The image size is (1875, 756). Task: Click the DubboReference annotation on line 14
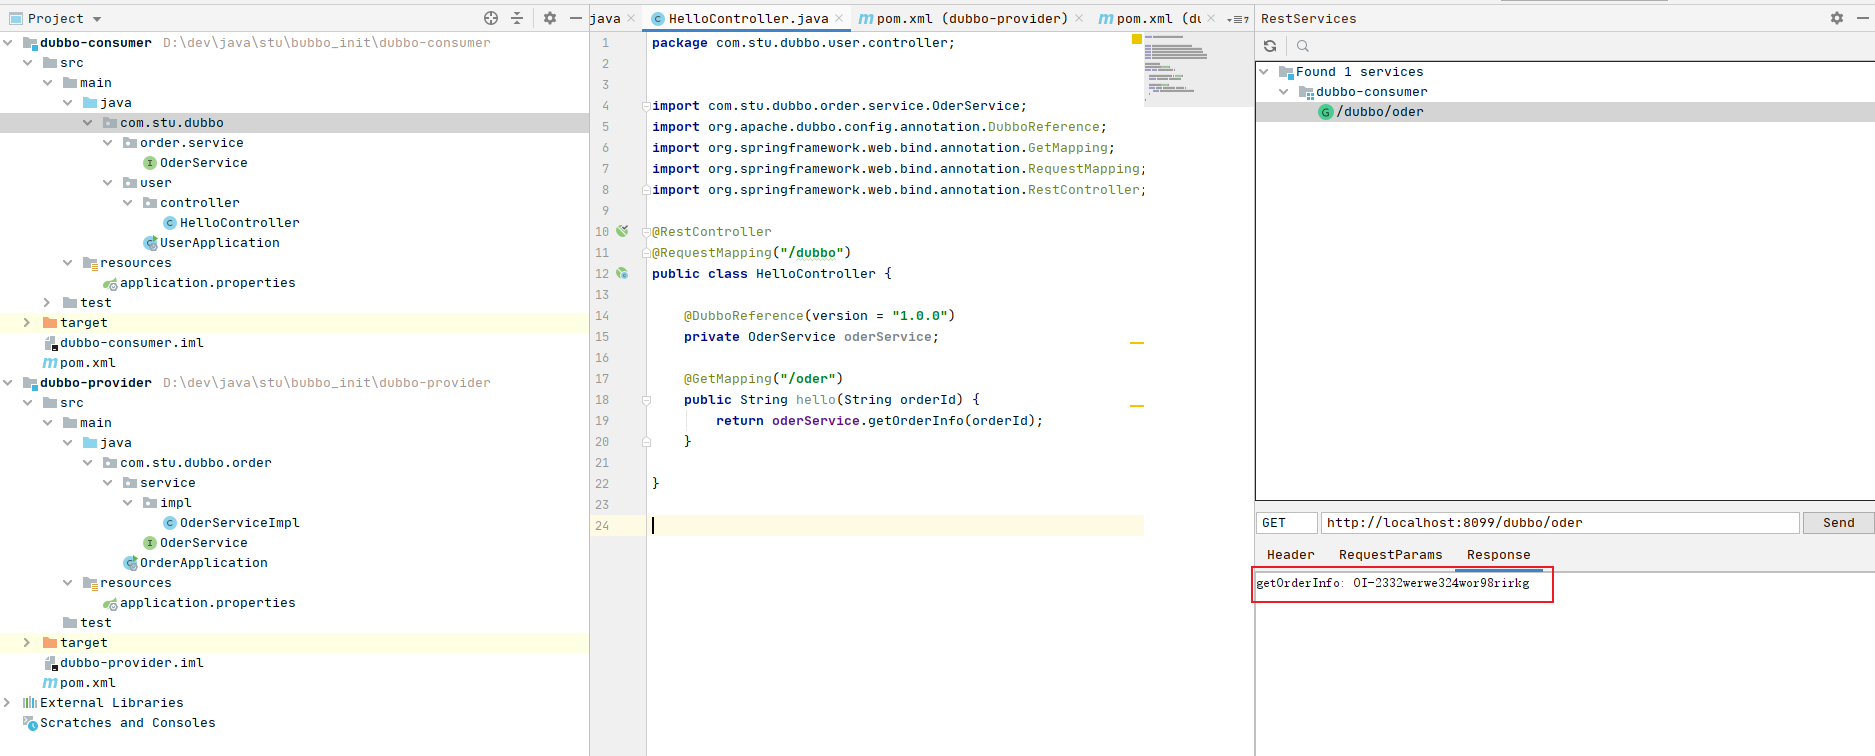point(744,316)
